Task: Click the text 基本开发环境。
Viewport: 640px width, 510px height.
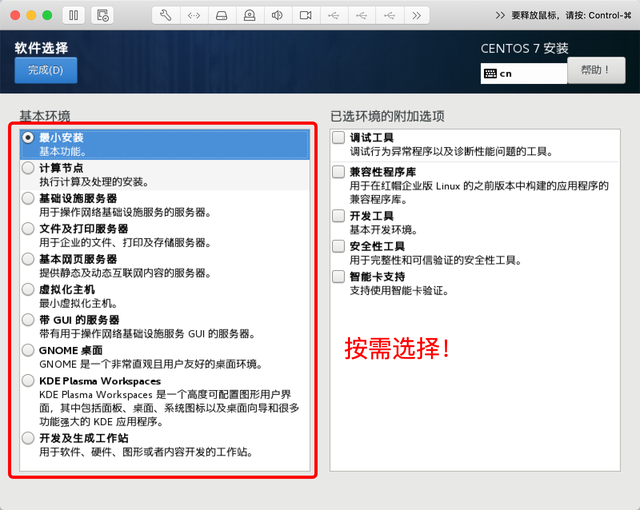Action: (x=384, y=230)
